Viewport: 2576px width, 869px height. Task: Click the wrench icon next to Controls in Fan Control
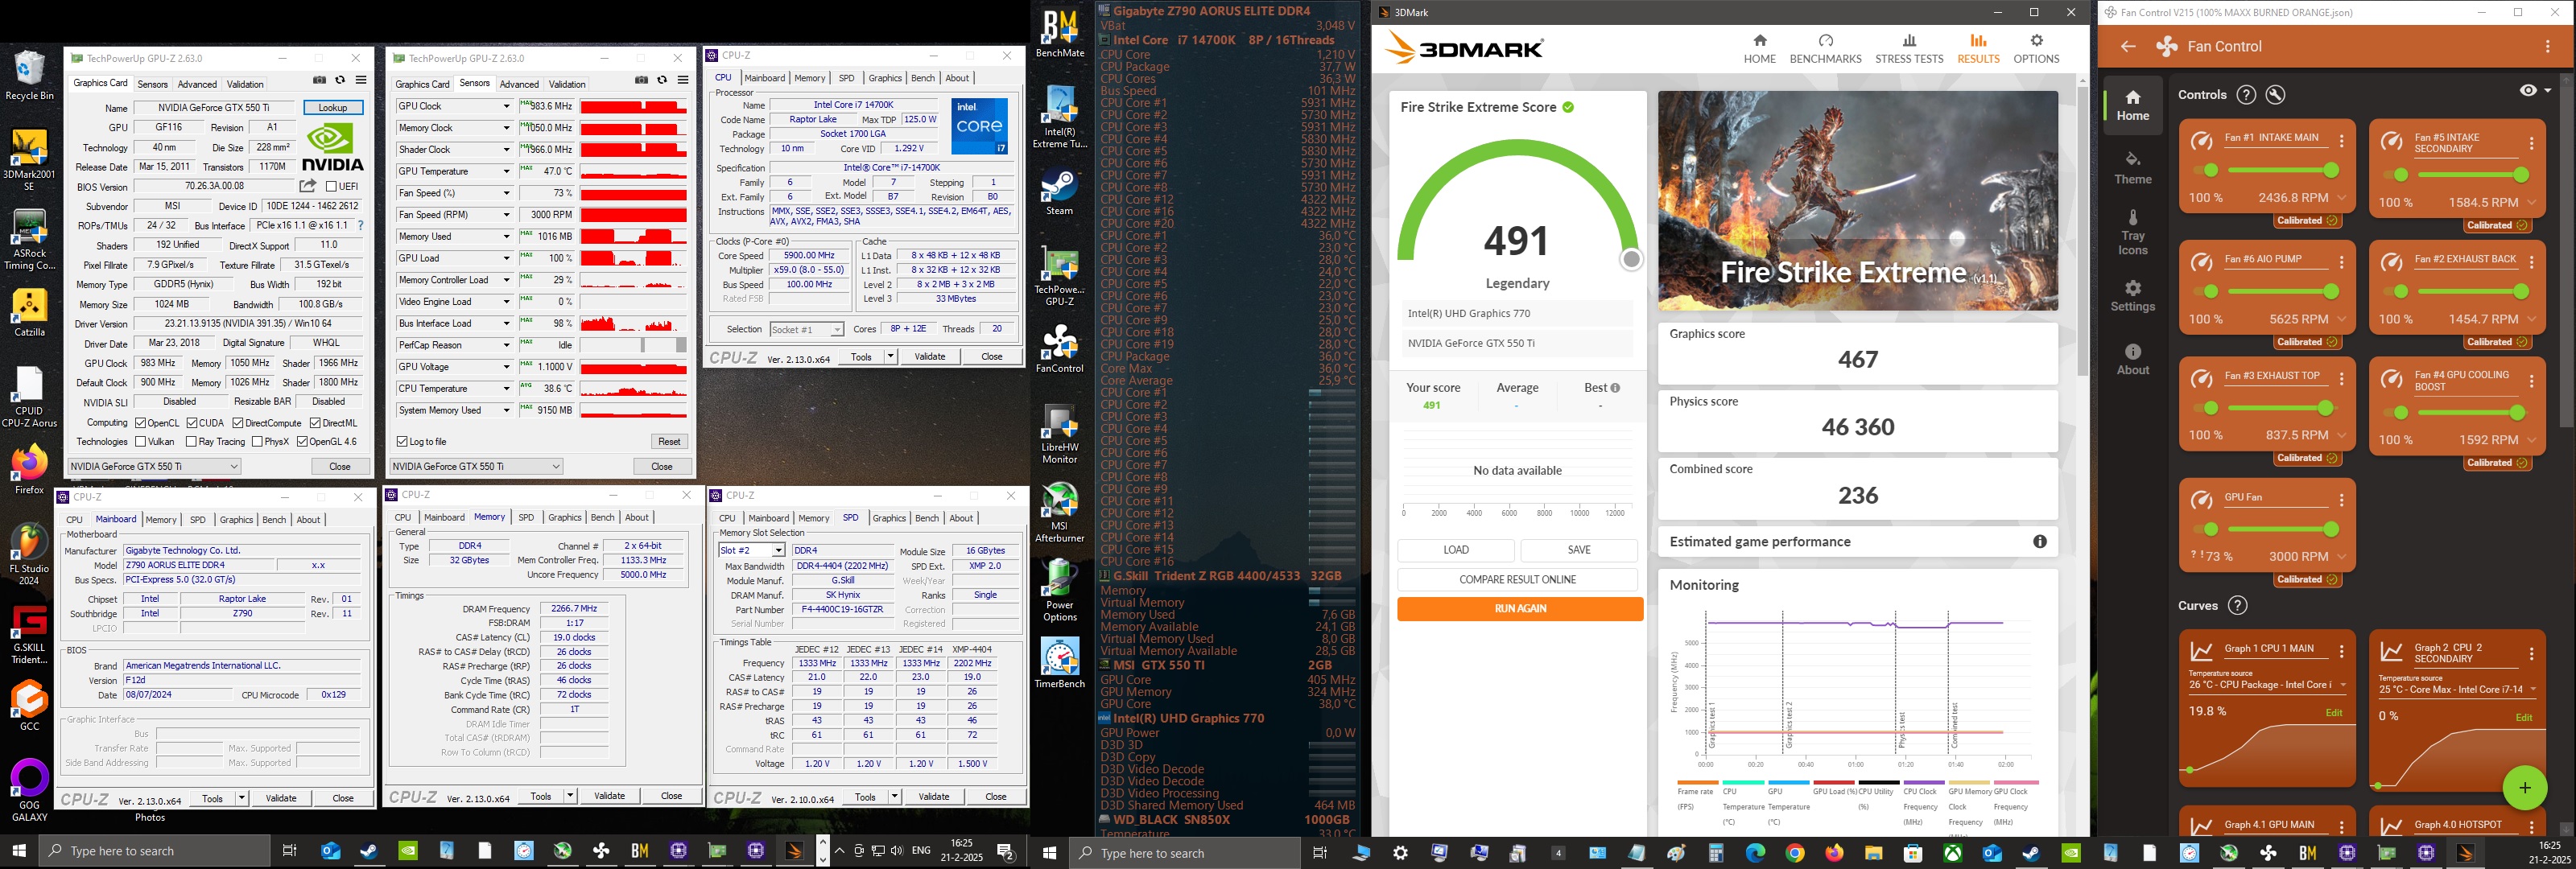[2275, 95]
